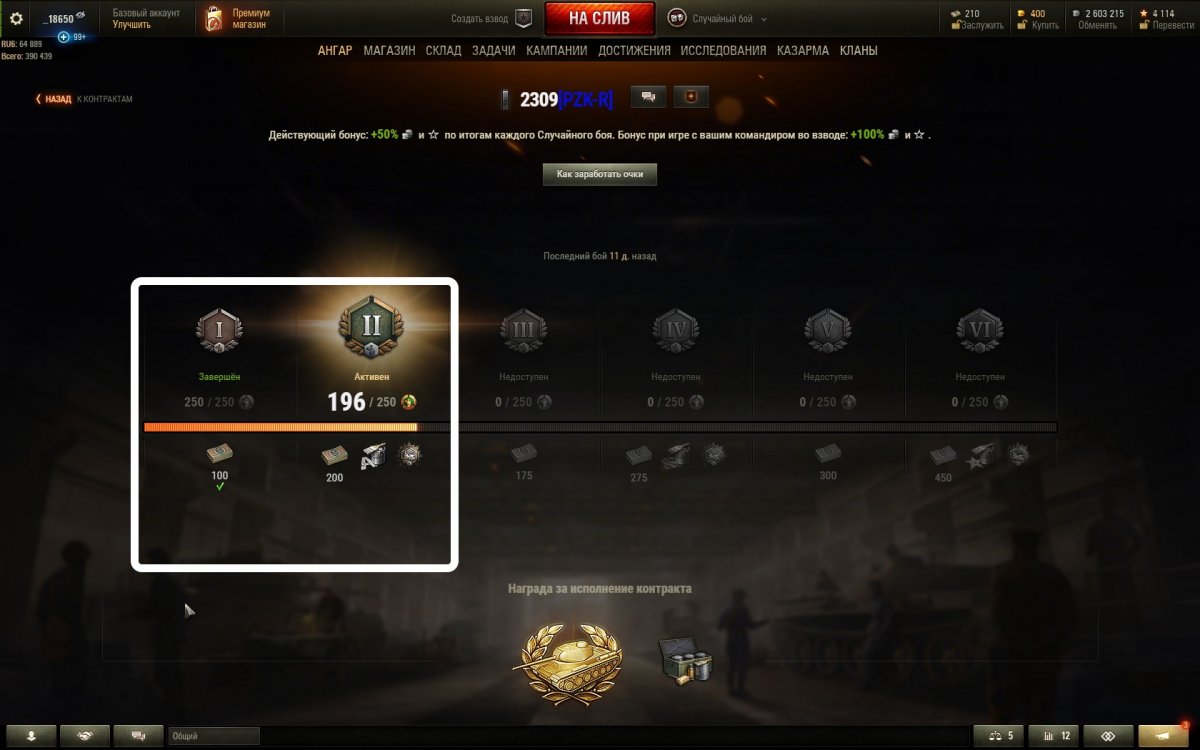Click the golden tank medal reward
Viewport: 1200px width, 750px height.
coord(565,662)
